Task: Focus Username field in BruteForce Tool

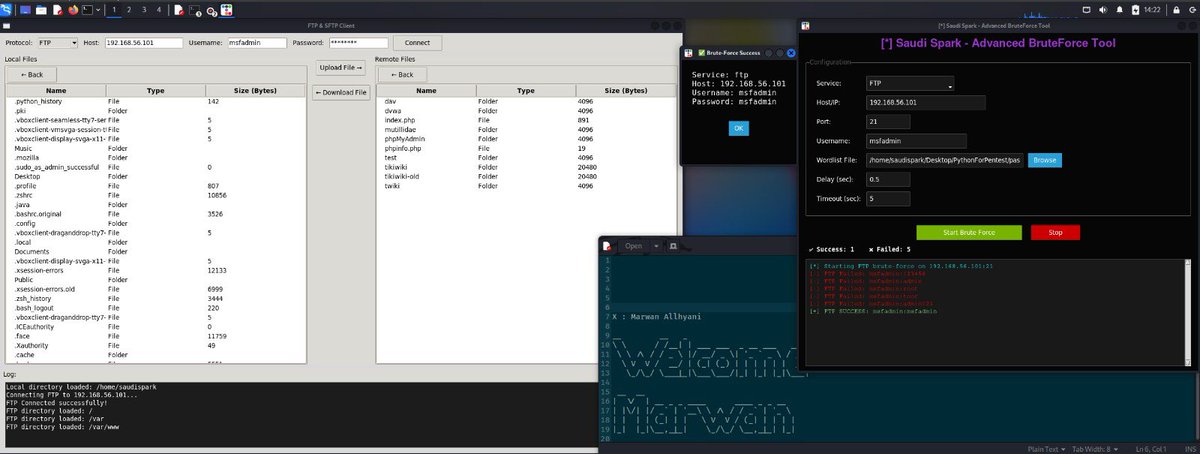Action: tap(916, 141)
